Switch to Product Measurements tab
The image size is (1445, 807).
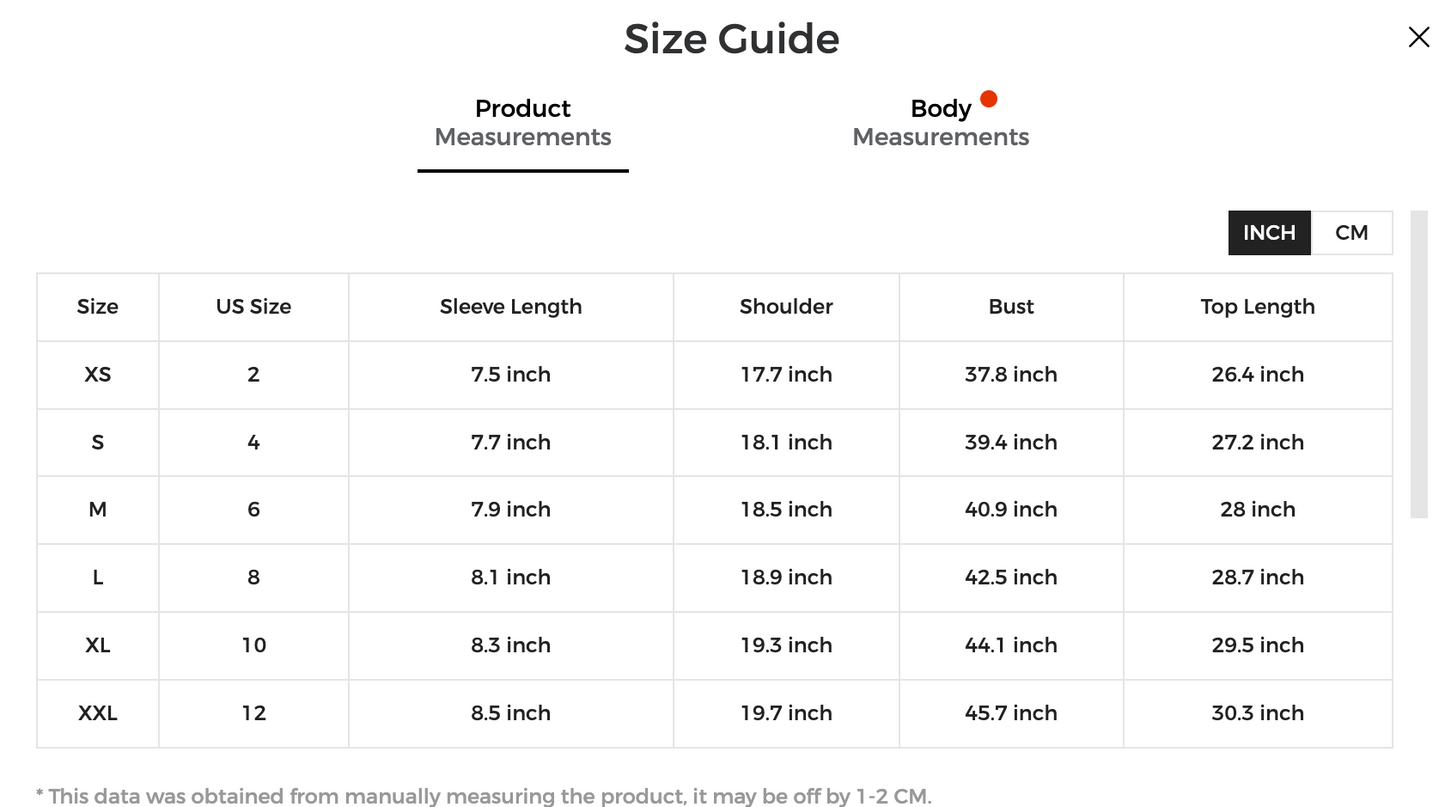point(522,123)
